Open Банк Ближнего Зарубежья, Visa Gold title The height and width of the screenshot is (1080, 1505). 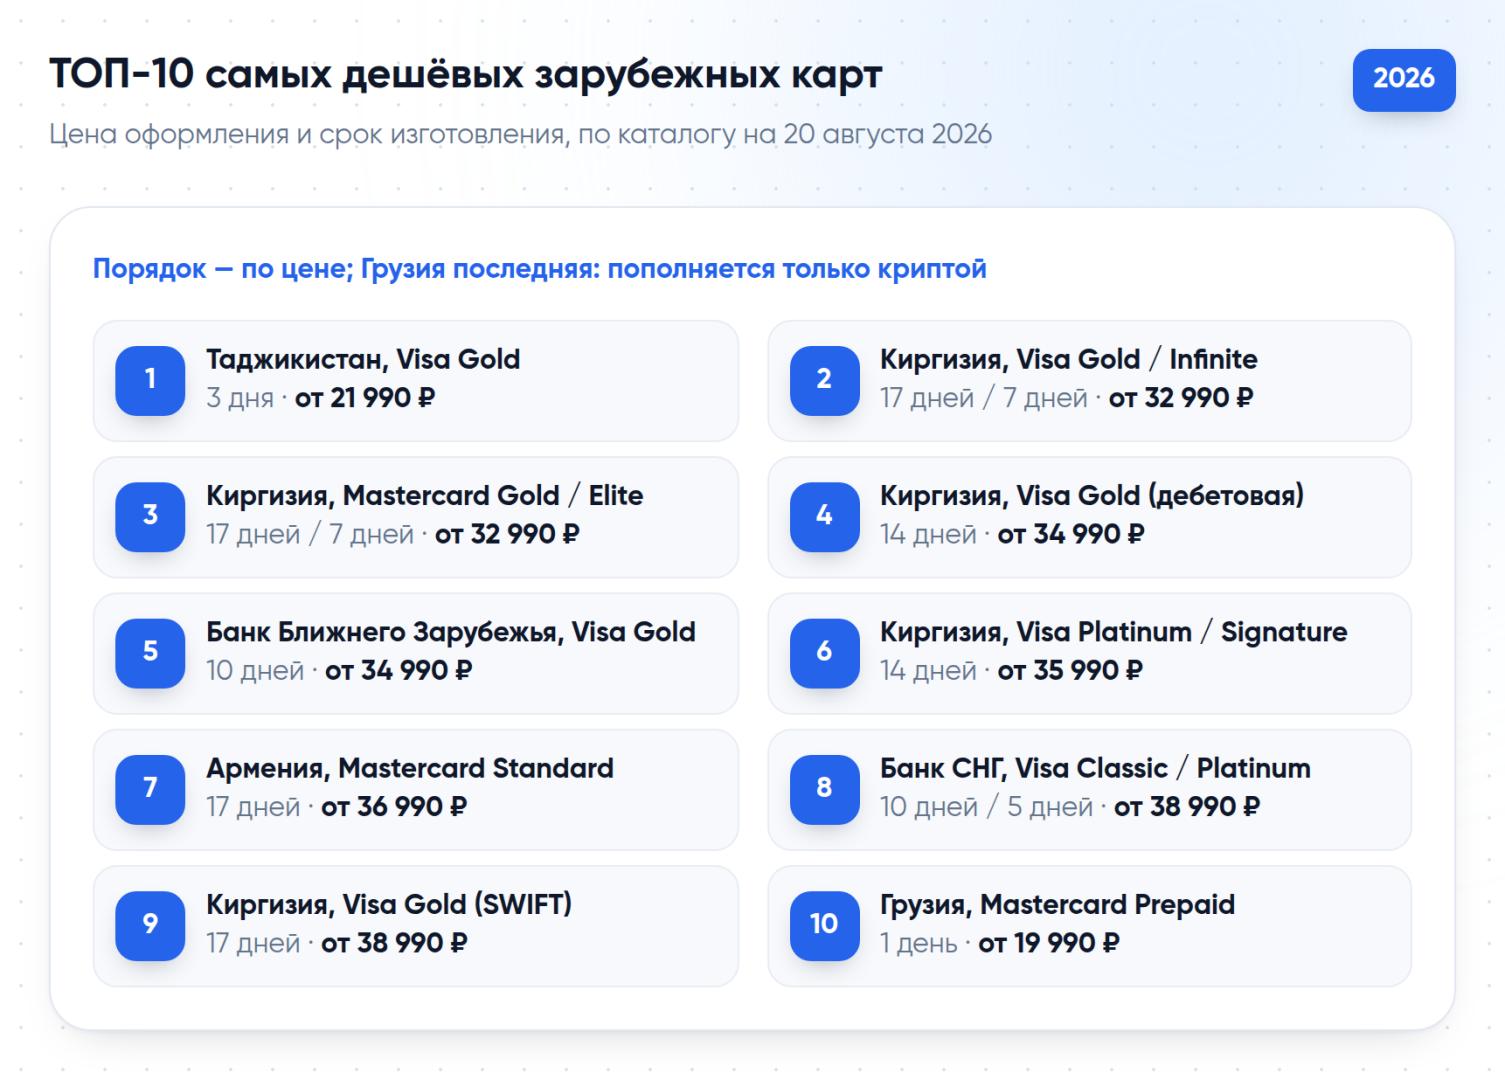[x=451, y=633]
